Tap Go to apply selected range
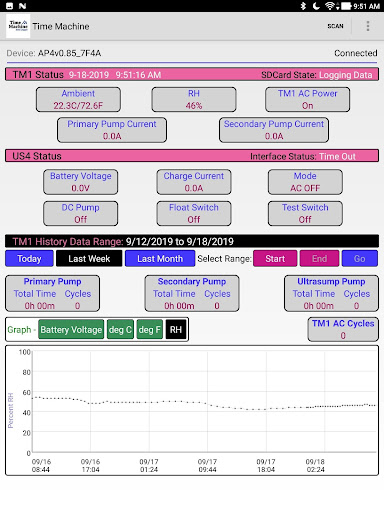The width and height of the screenshot is (384, 512). coord(360,259)
